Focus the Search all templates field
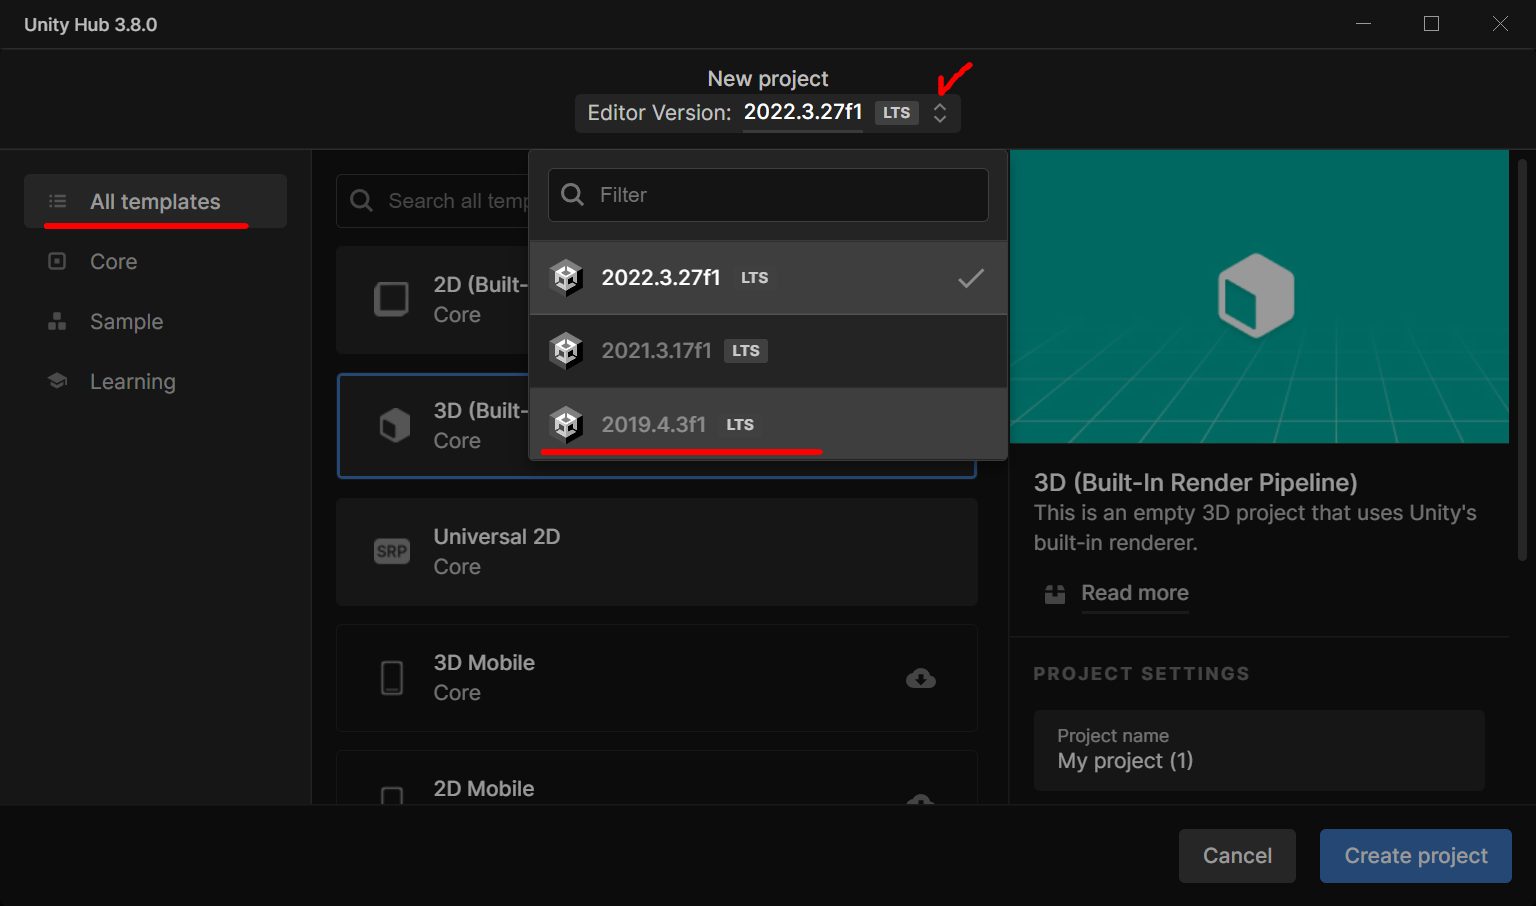This screenshot has height=906, width=1536. click(x=433, y=201)
